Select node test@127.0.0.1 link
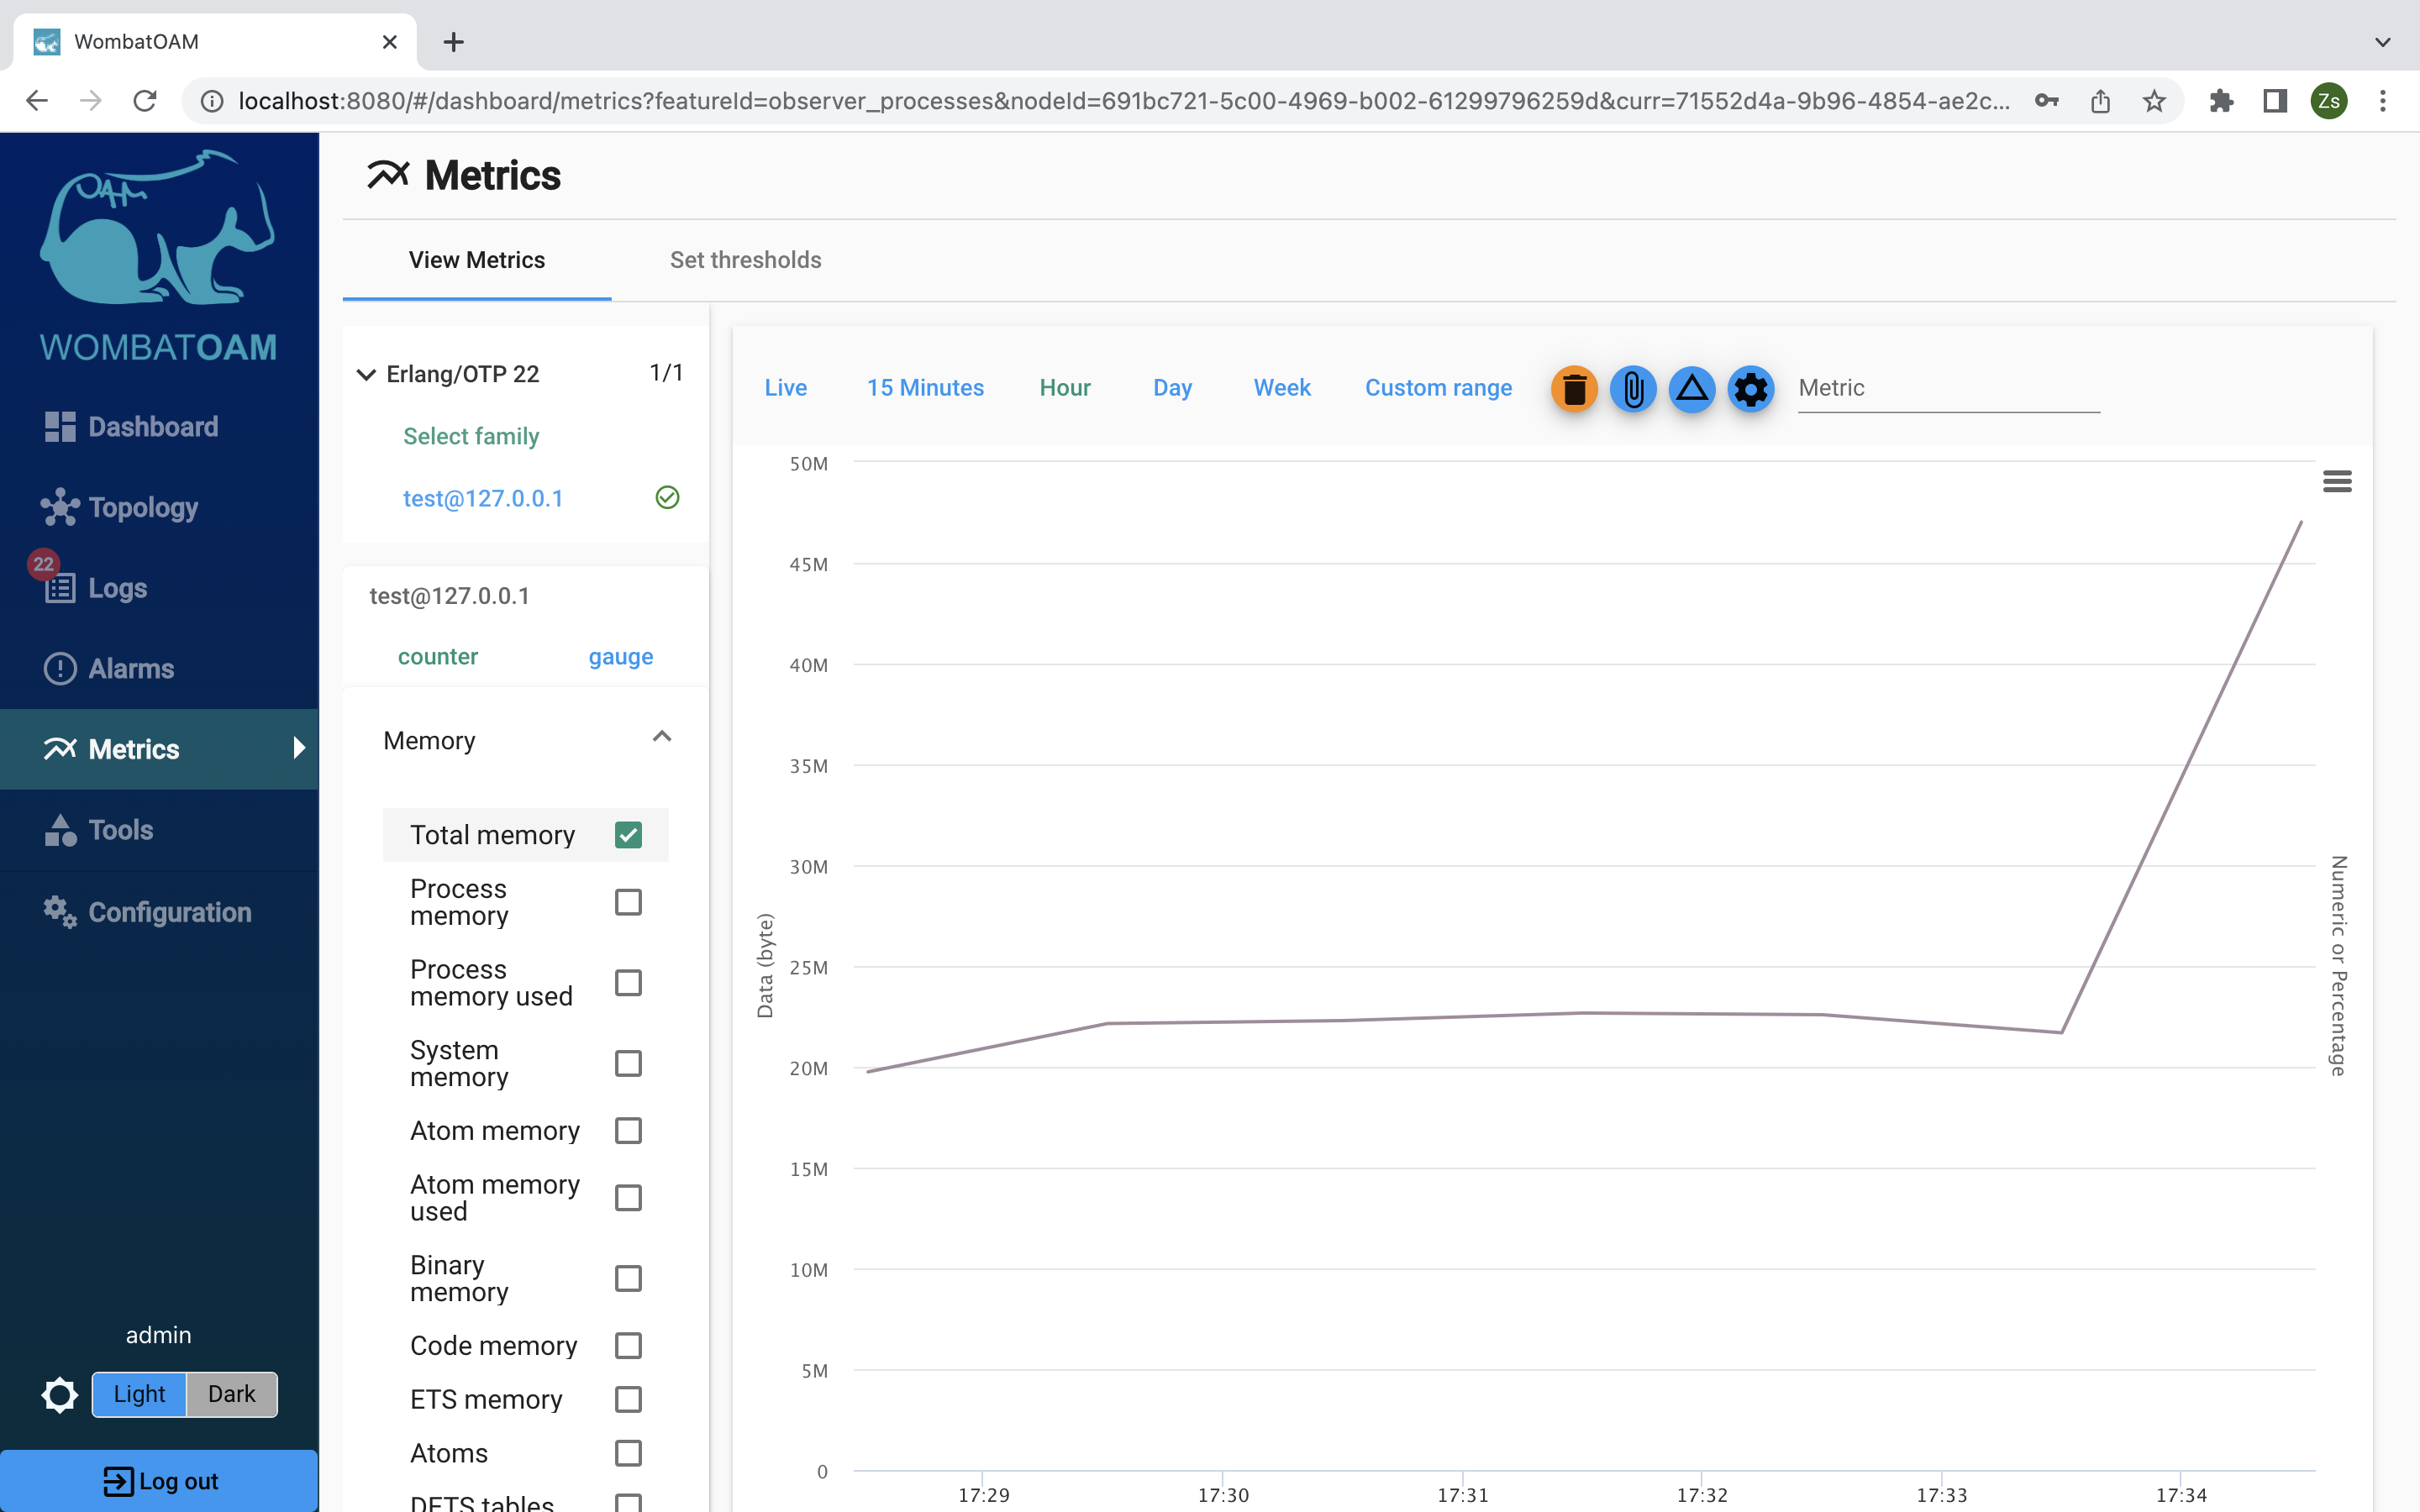The height and width of the screenshot is (1512, 2420). (483, 498)
